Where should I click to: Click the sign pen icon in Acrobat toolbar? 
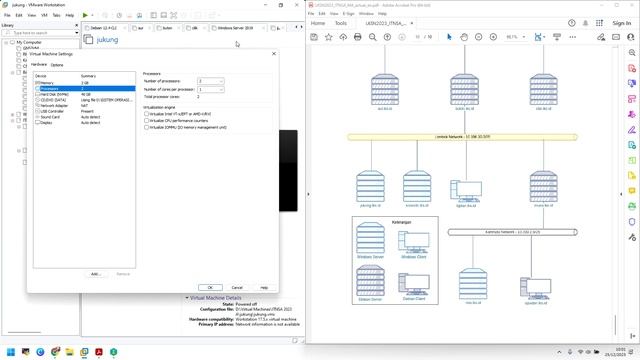click(601, 37)
